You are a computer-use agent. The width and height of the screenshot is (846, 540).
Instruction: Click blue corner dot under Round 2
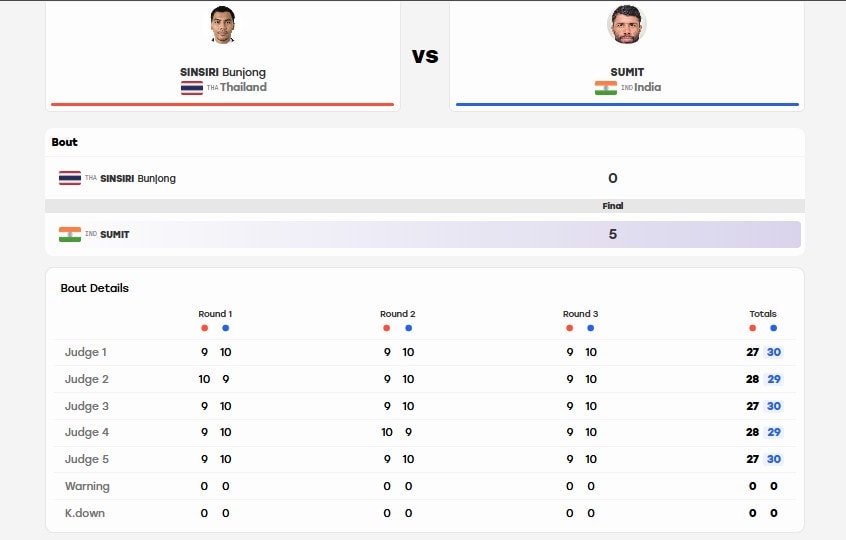408,328
